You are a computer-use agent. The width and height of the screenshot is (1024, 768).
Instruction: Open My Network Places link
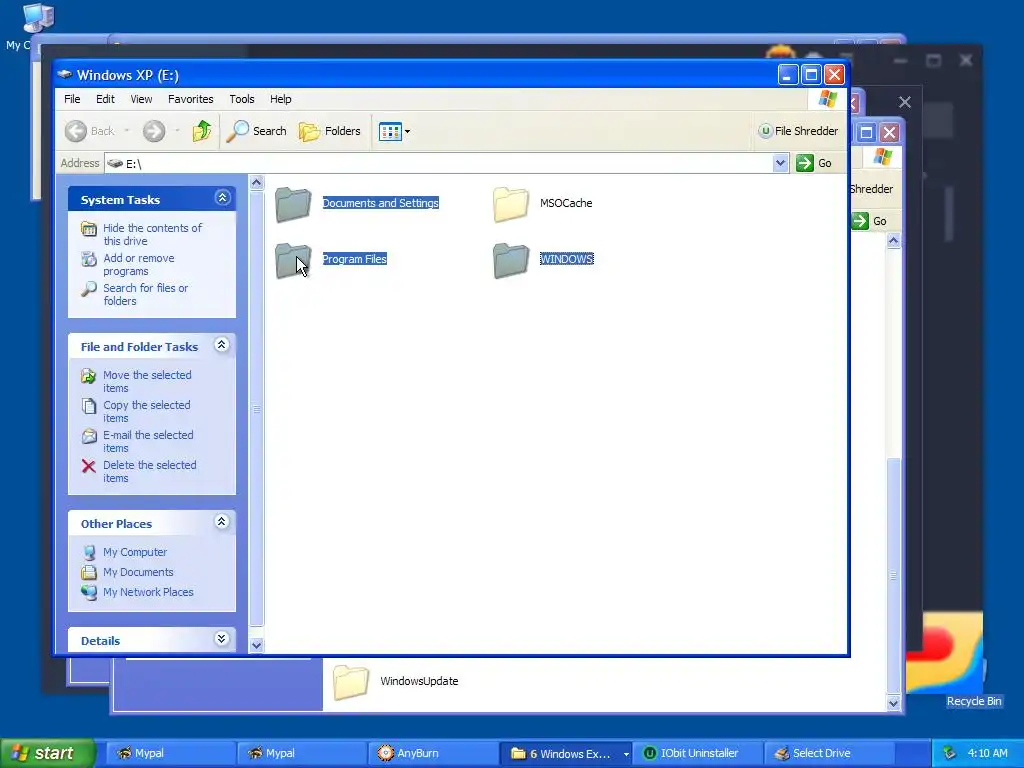pos(148,592)
